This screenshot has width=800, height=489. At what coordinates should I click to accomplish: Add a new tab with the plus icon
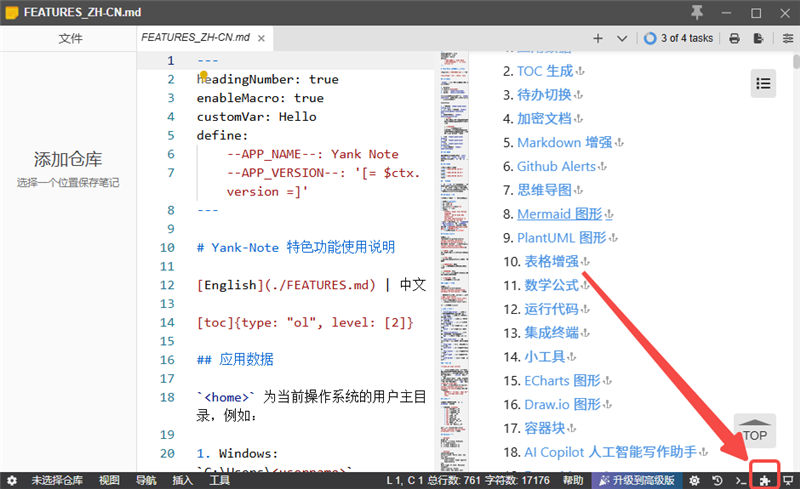(598, 38)
